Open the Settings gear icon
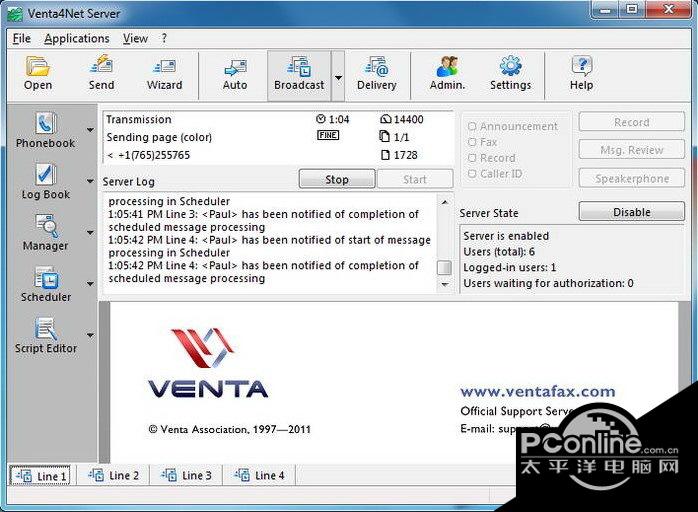Viewport: 698px width, 512px height. [511, 74]
